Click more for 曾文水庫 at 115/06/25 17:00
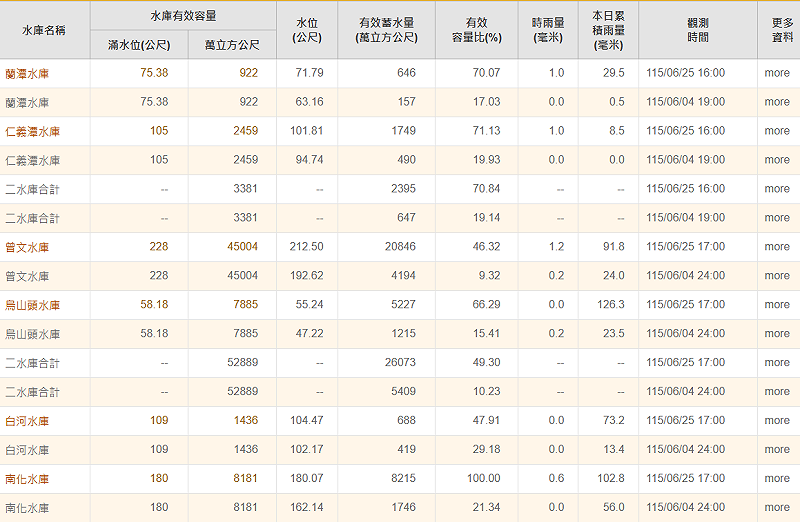Viewport: 800px width, 522px height. point(777,247)
